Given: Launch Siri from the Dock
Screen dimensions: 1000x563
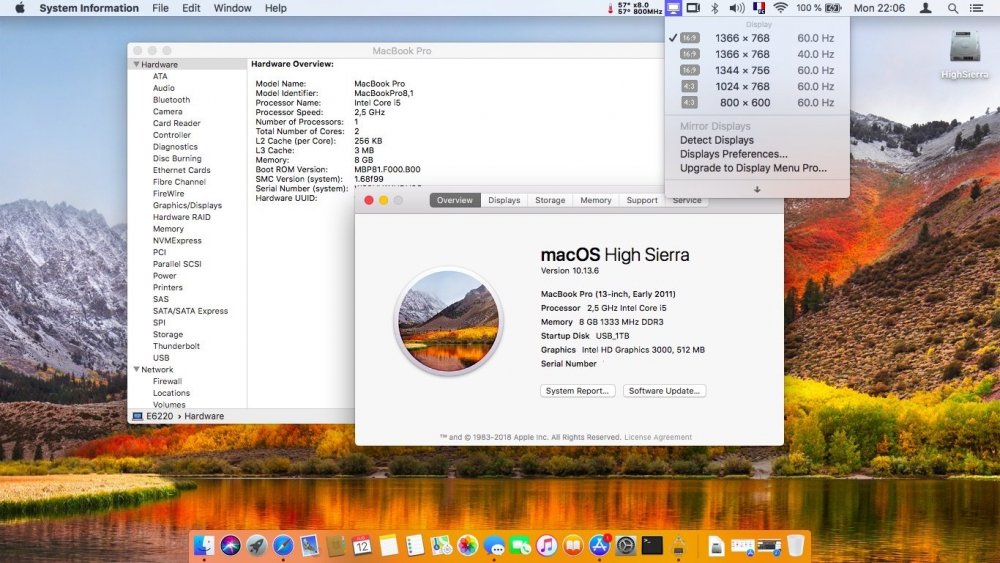Looking at the screenshot, I should pos(230,546).
